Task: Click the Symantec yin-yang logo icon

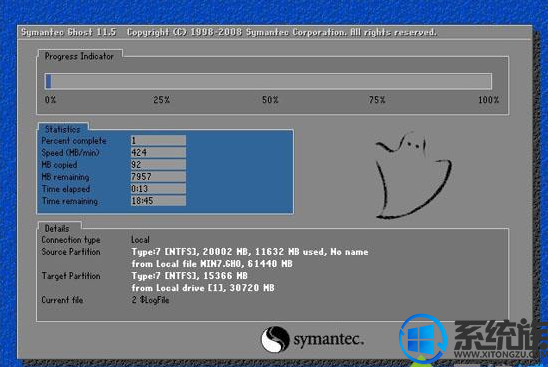Action: [275, 339]
